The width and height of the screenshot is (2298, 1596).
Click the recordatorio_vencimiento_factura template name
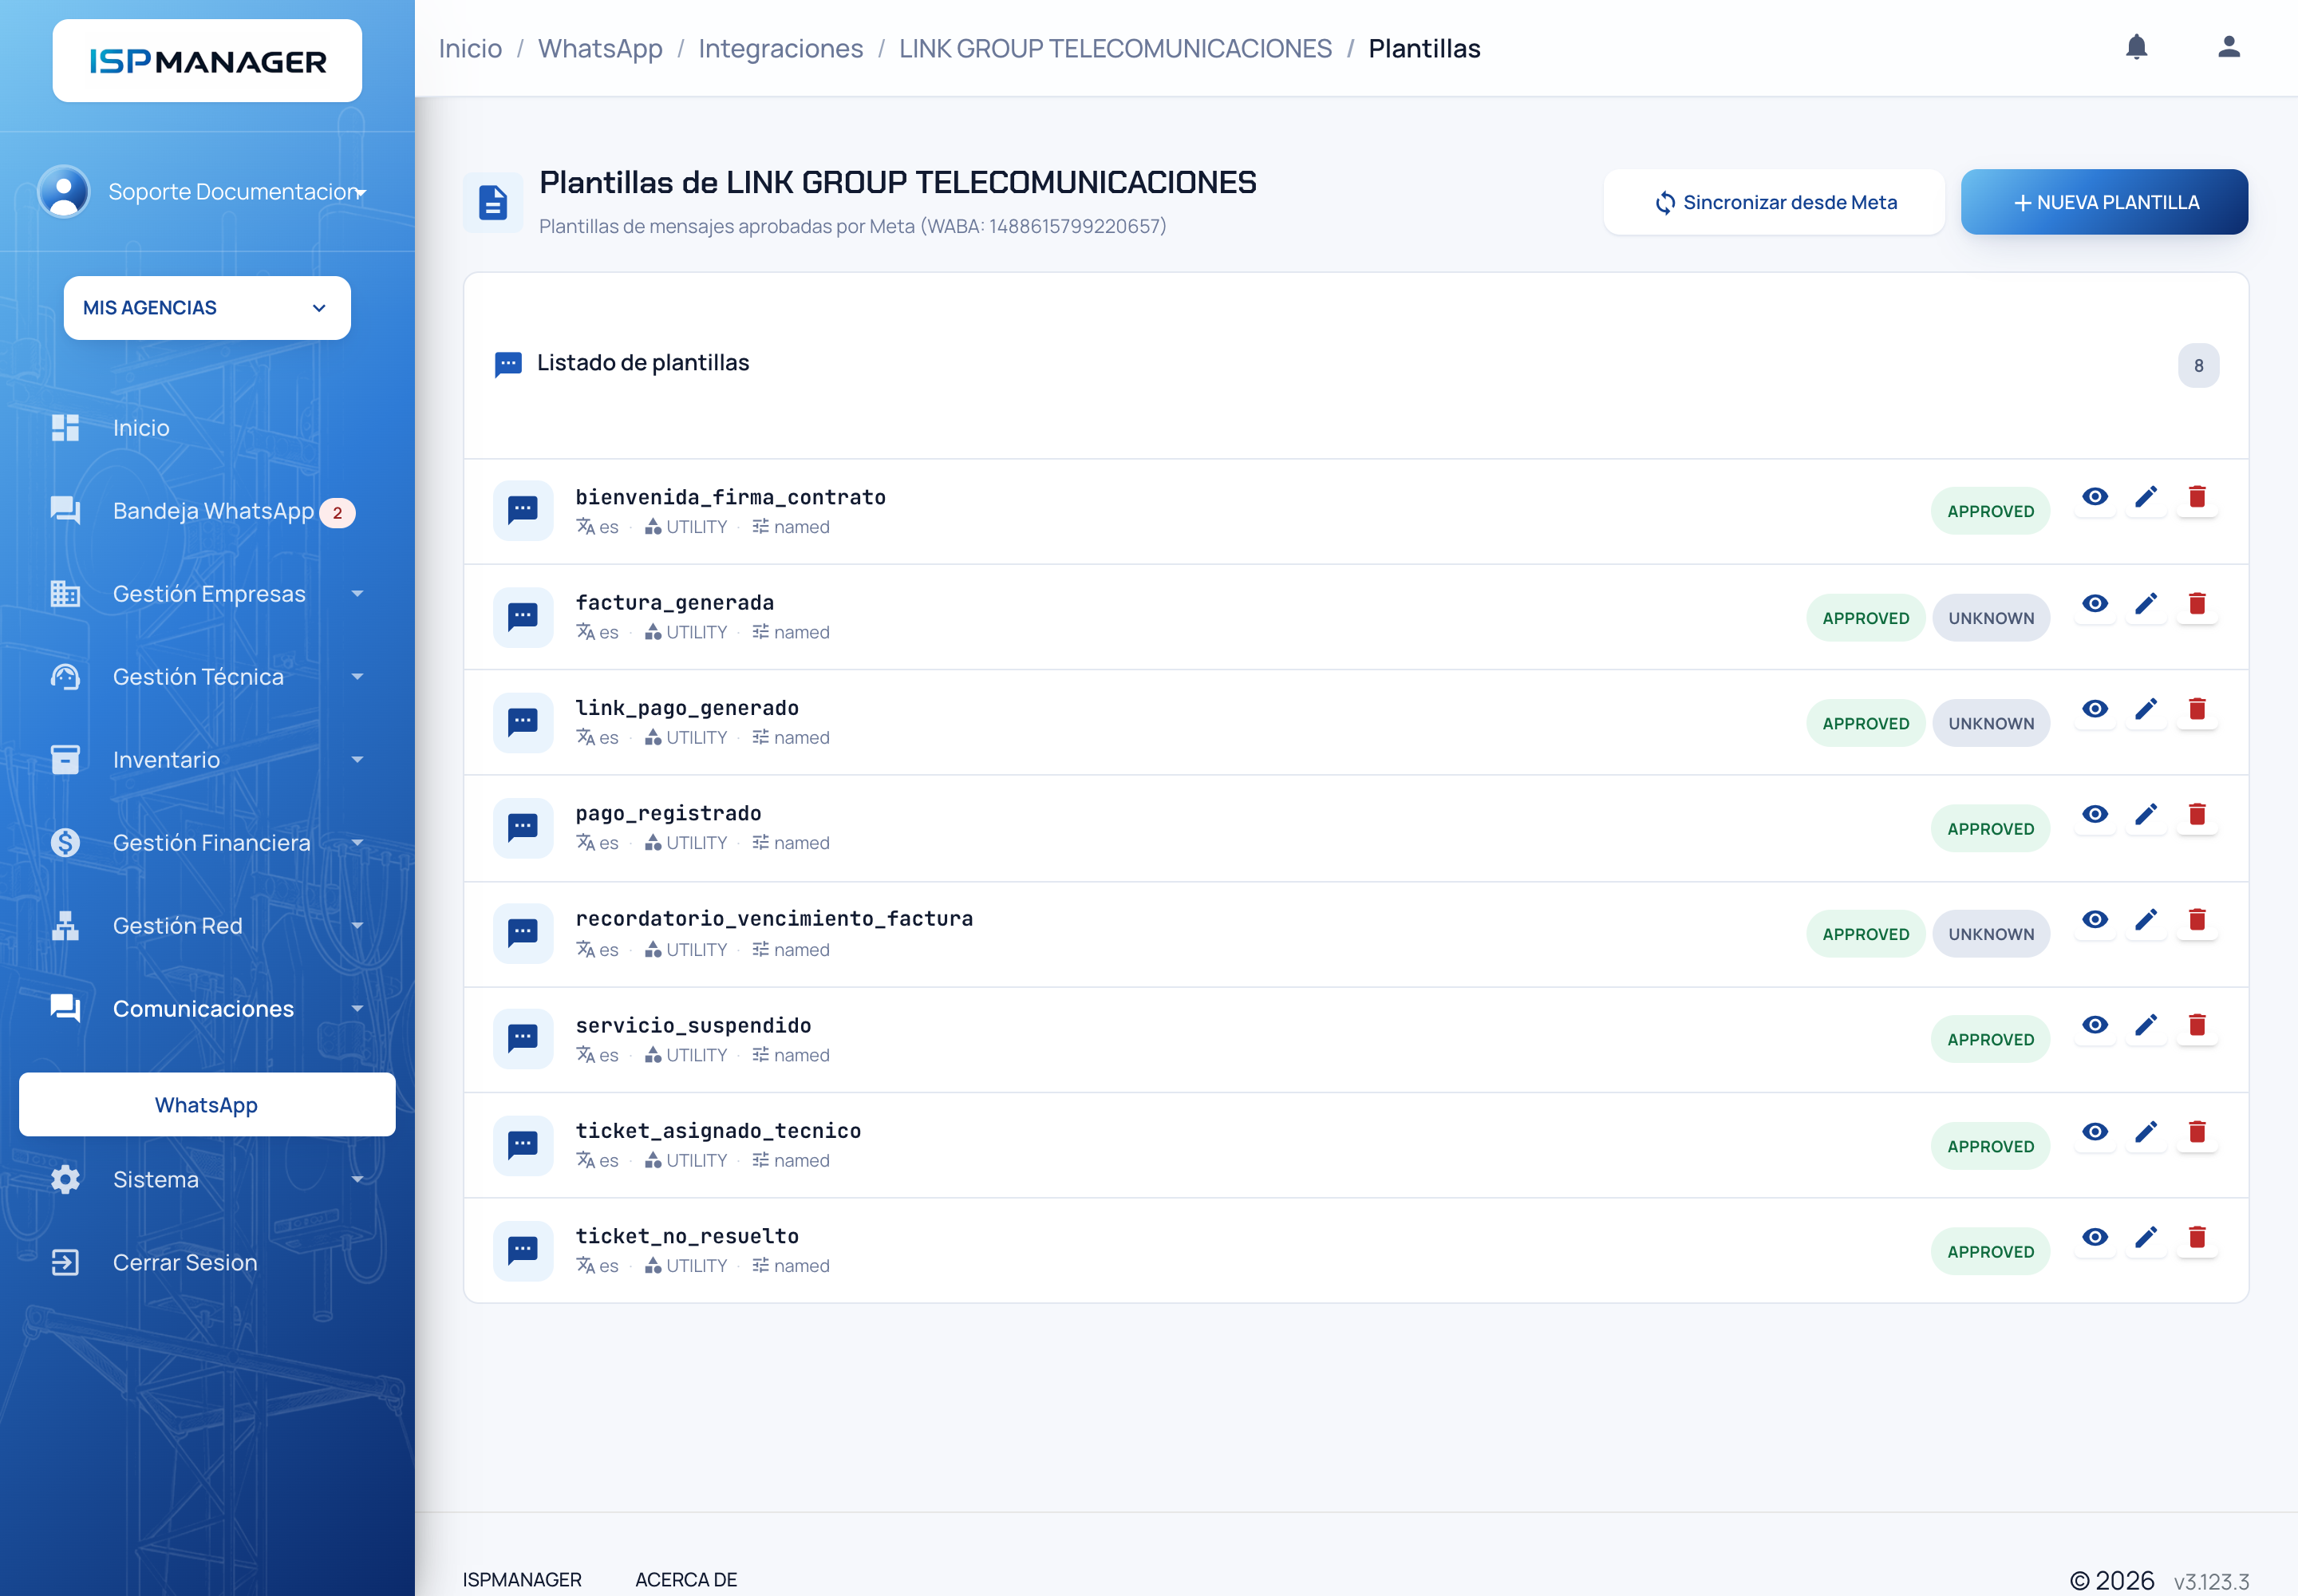click(774, 919)
